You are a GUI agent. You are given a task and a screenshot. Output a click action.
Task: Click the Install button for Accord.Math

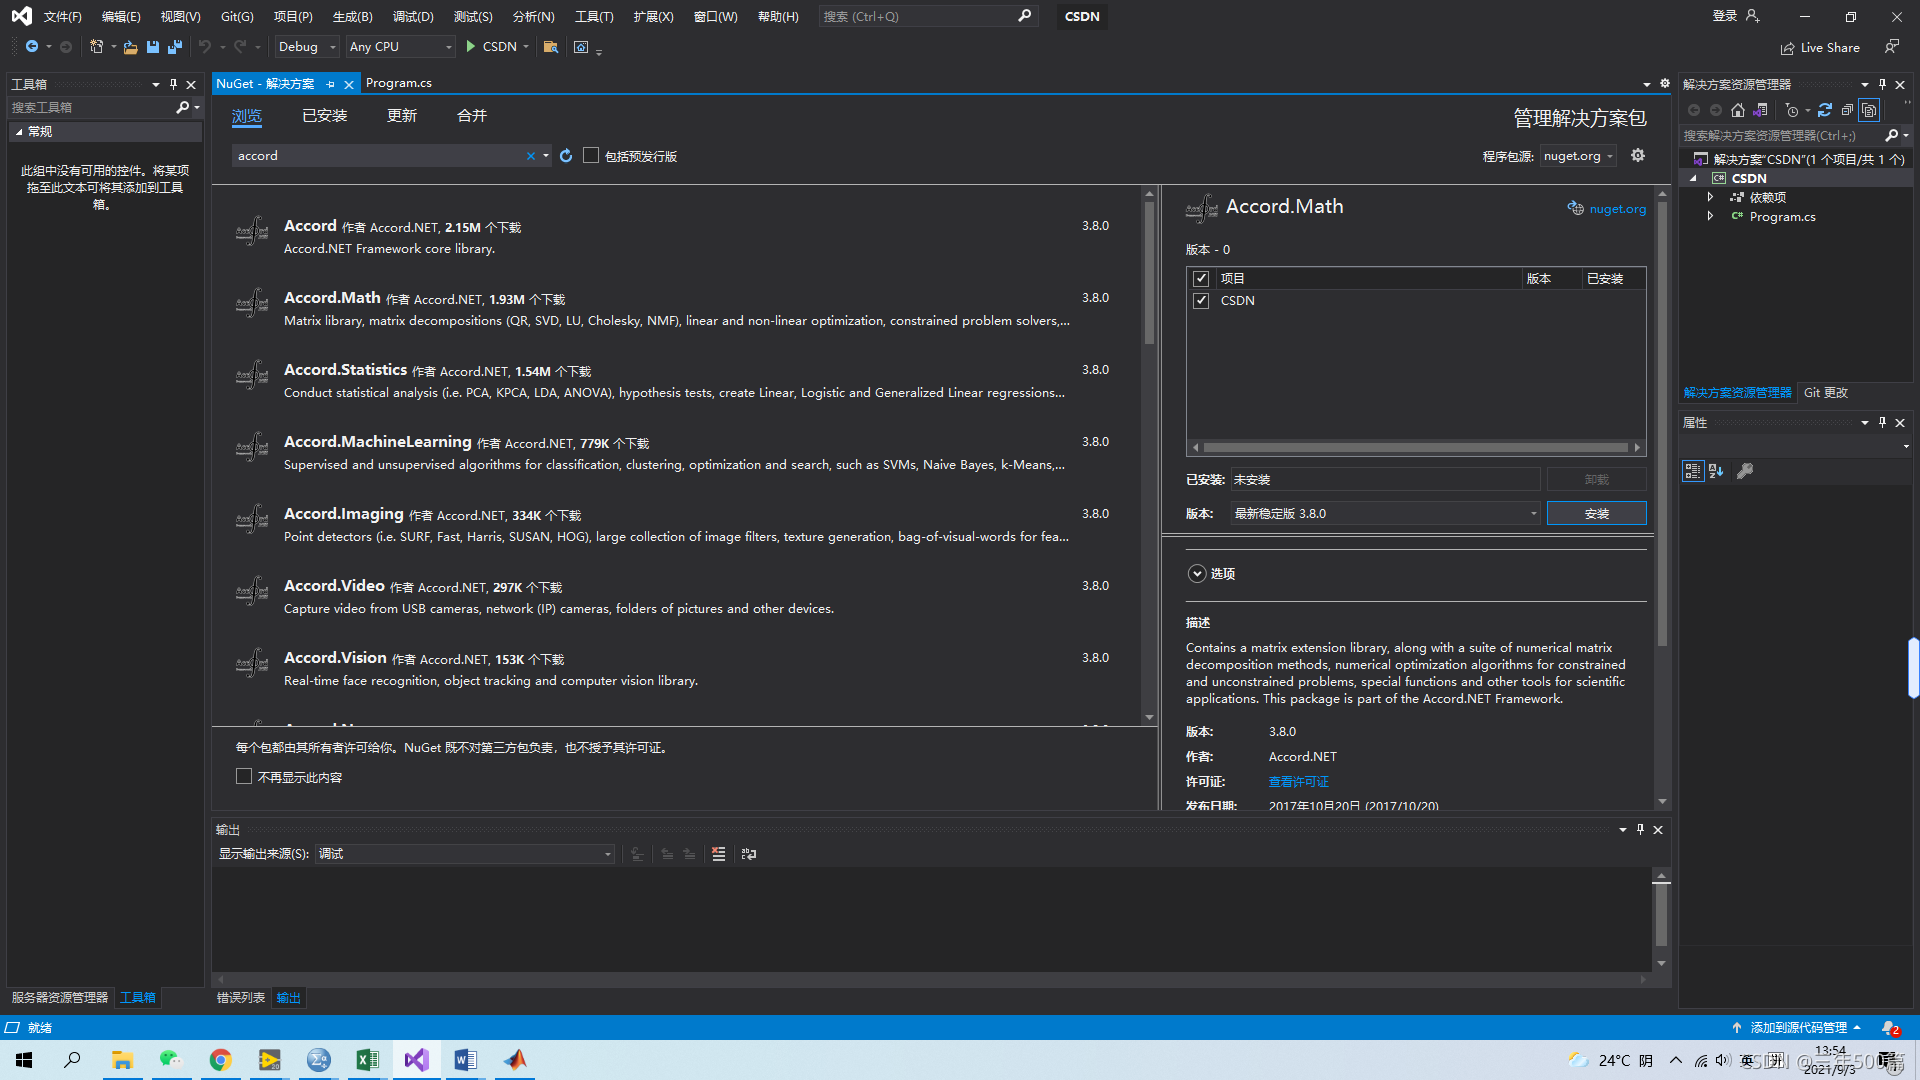coord(1596,514)
